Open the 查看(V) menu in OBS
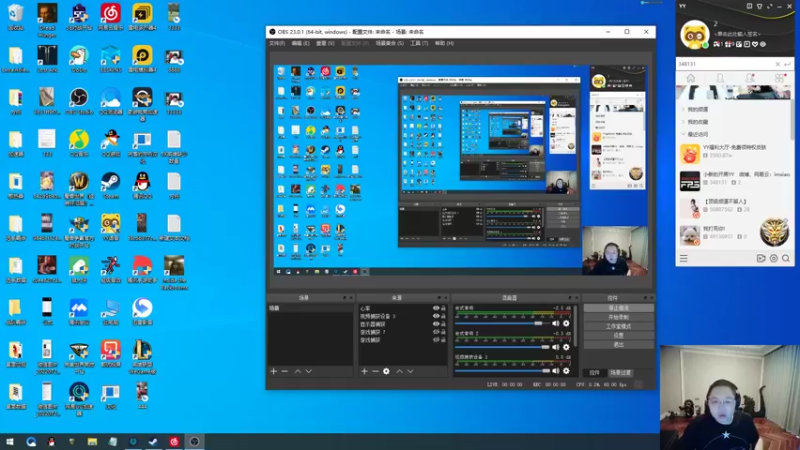Image resolution: width=800 pixels, height=450 pixels. (x=325, y=43)
